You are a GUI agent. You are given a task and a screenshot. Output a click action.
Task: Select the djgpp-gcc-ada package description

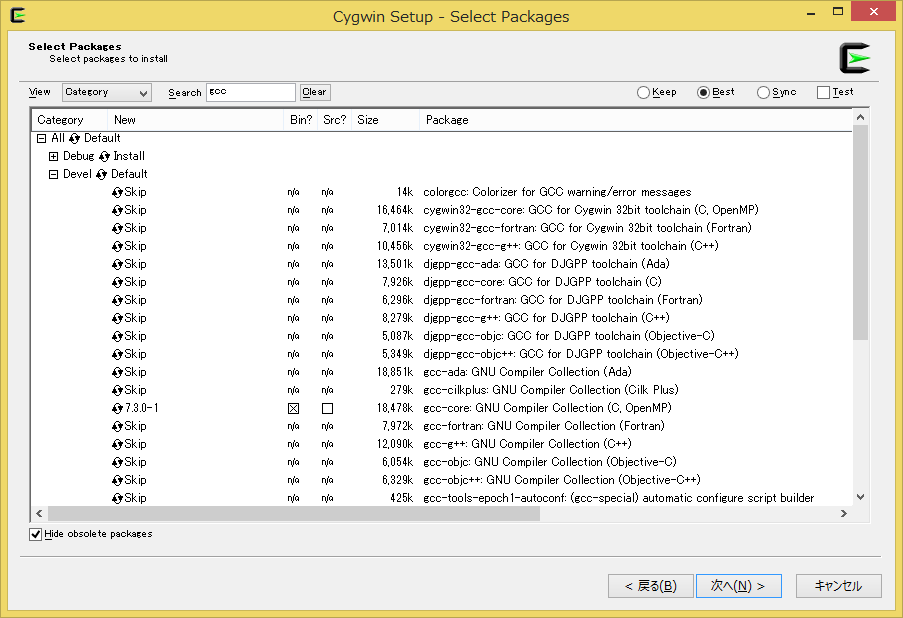click(x=546, y=264)
